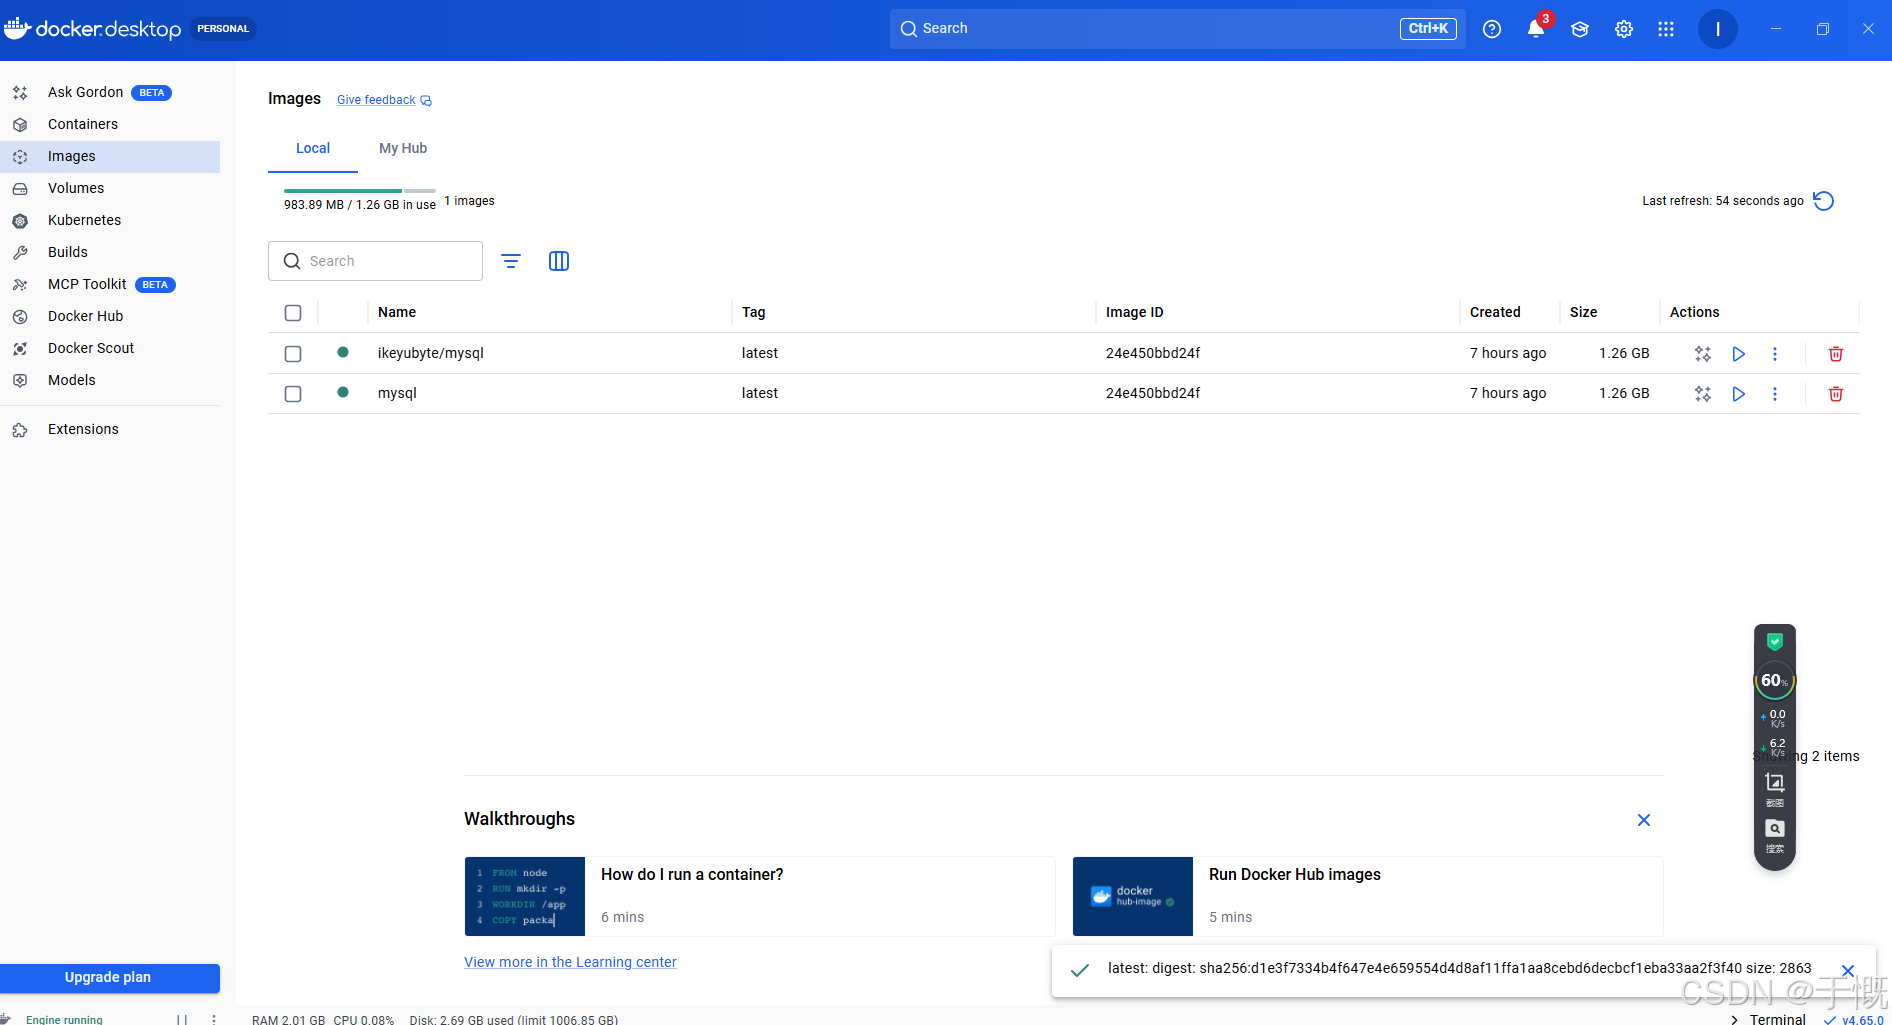Viewport: 1892px width, 1025px height.
Task: Toggle the select-all images checkbox
Action: (293, 313)
